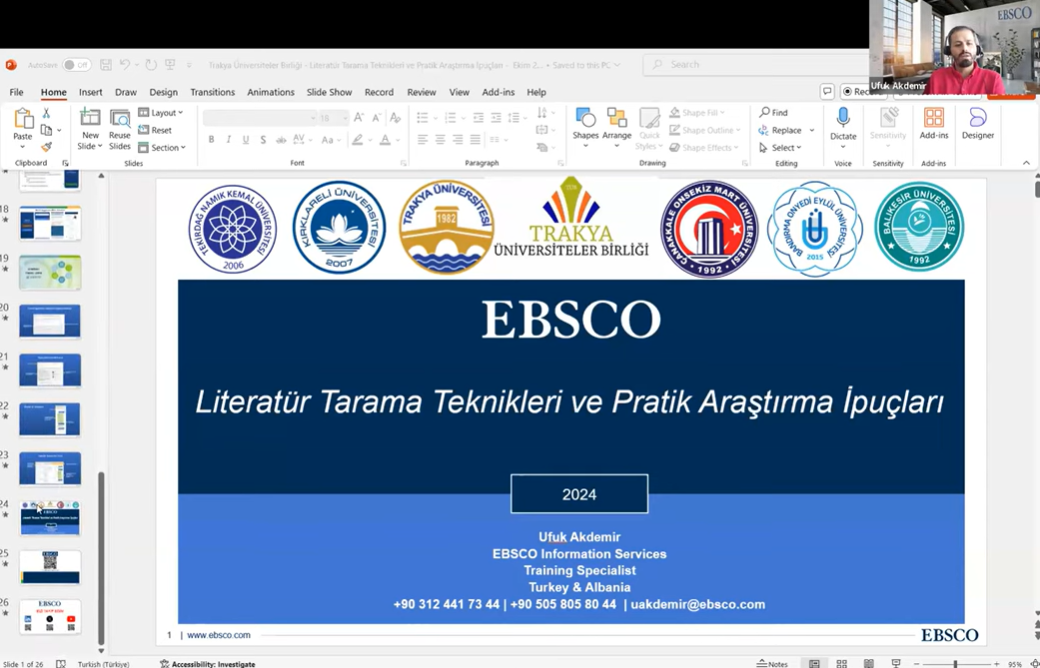Open the Review tab
Image resolution: width=1040 pixels, height=668 pixels.
(421, 92)
